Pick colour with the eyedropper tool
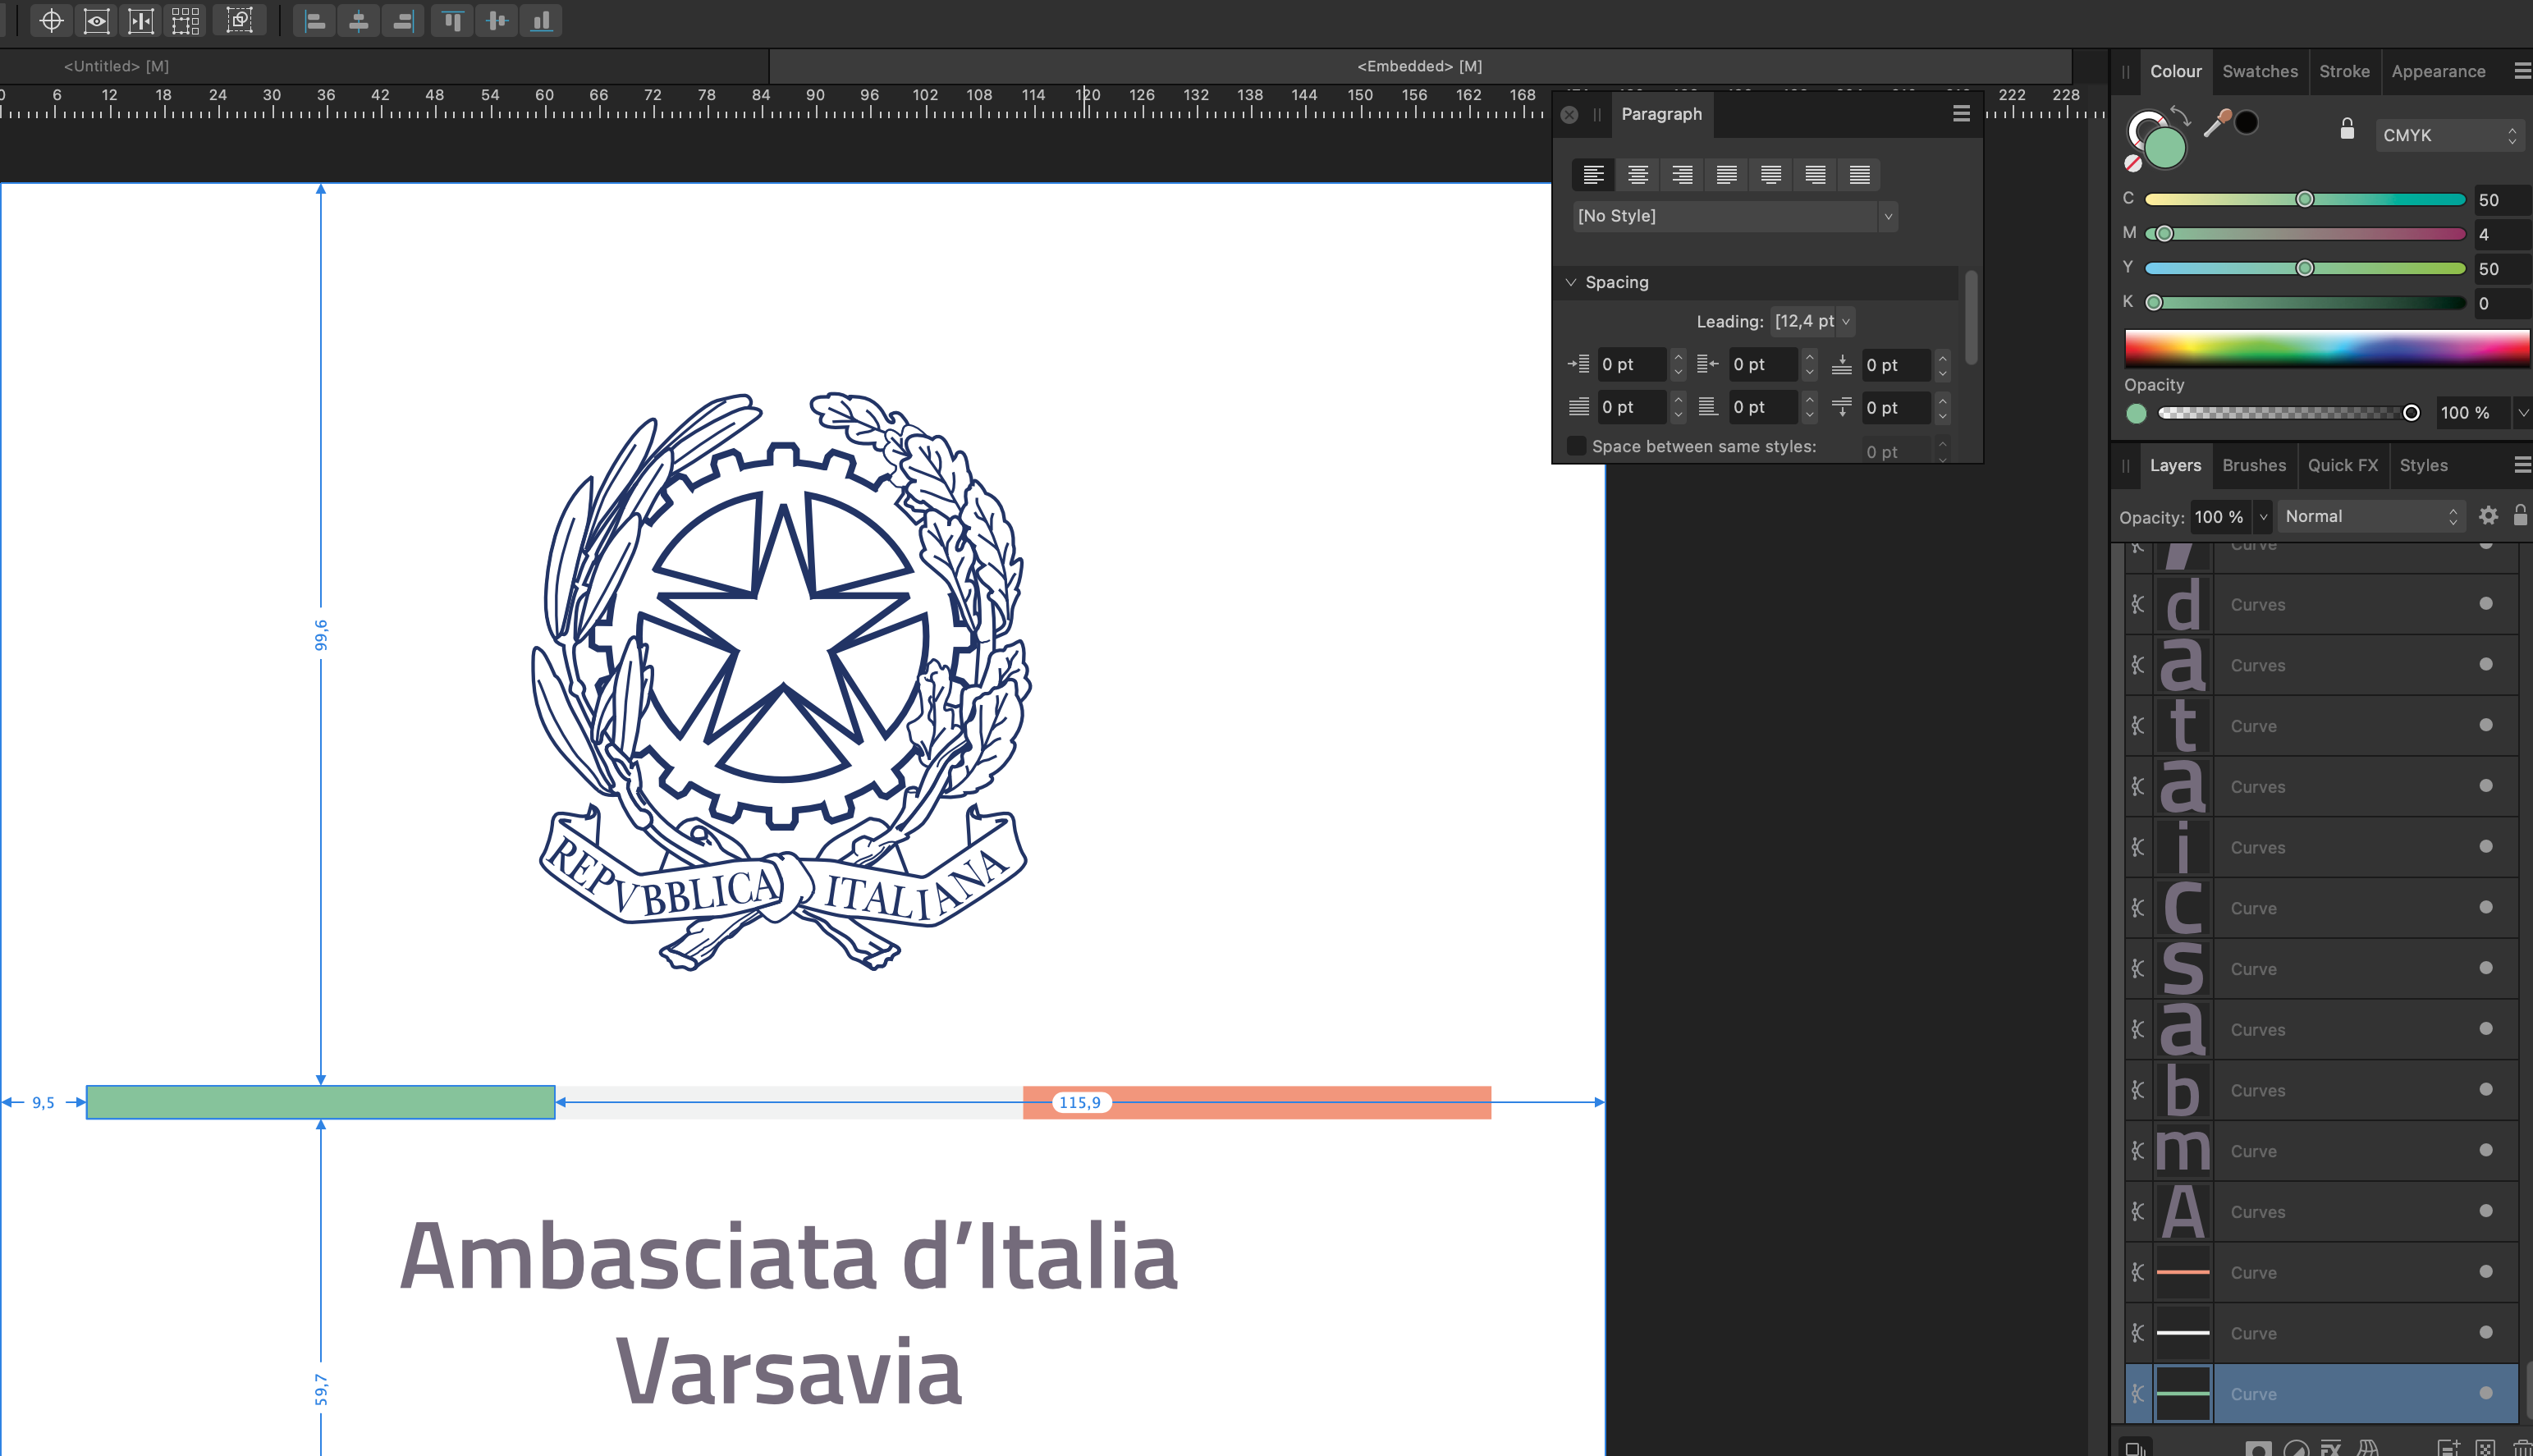 (2218, 123)
